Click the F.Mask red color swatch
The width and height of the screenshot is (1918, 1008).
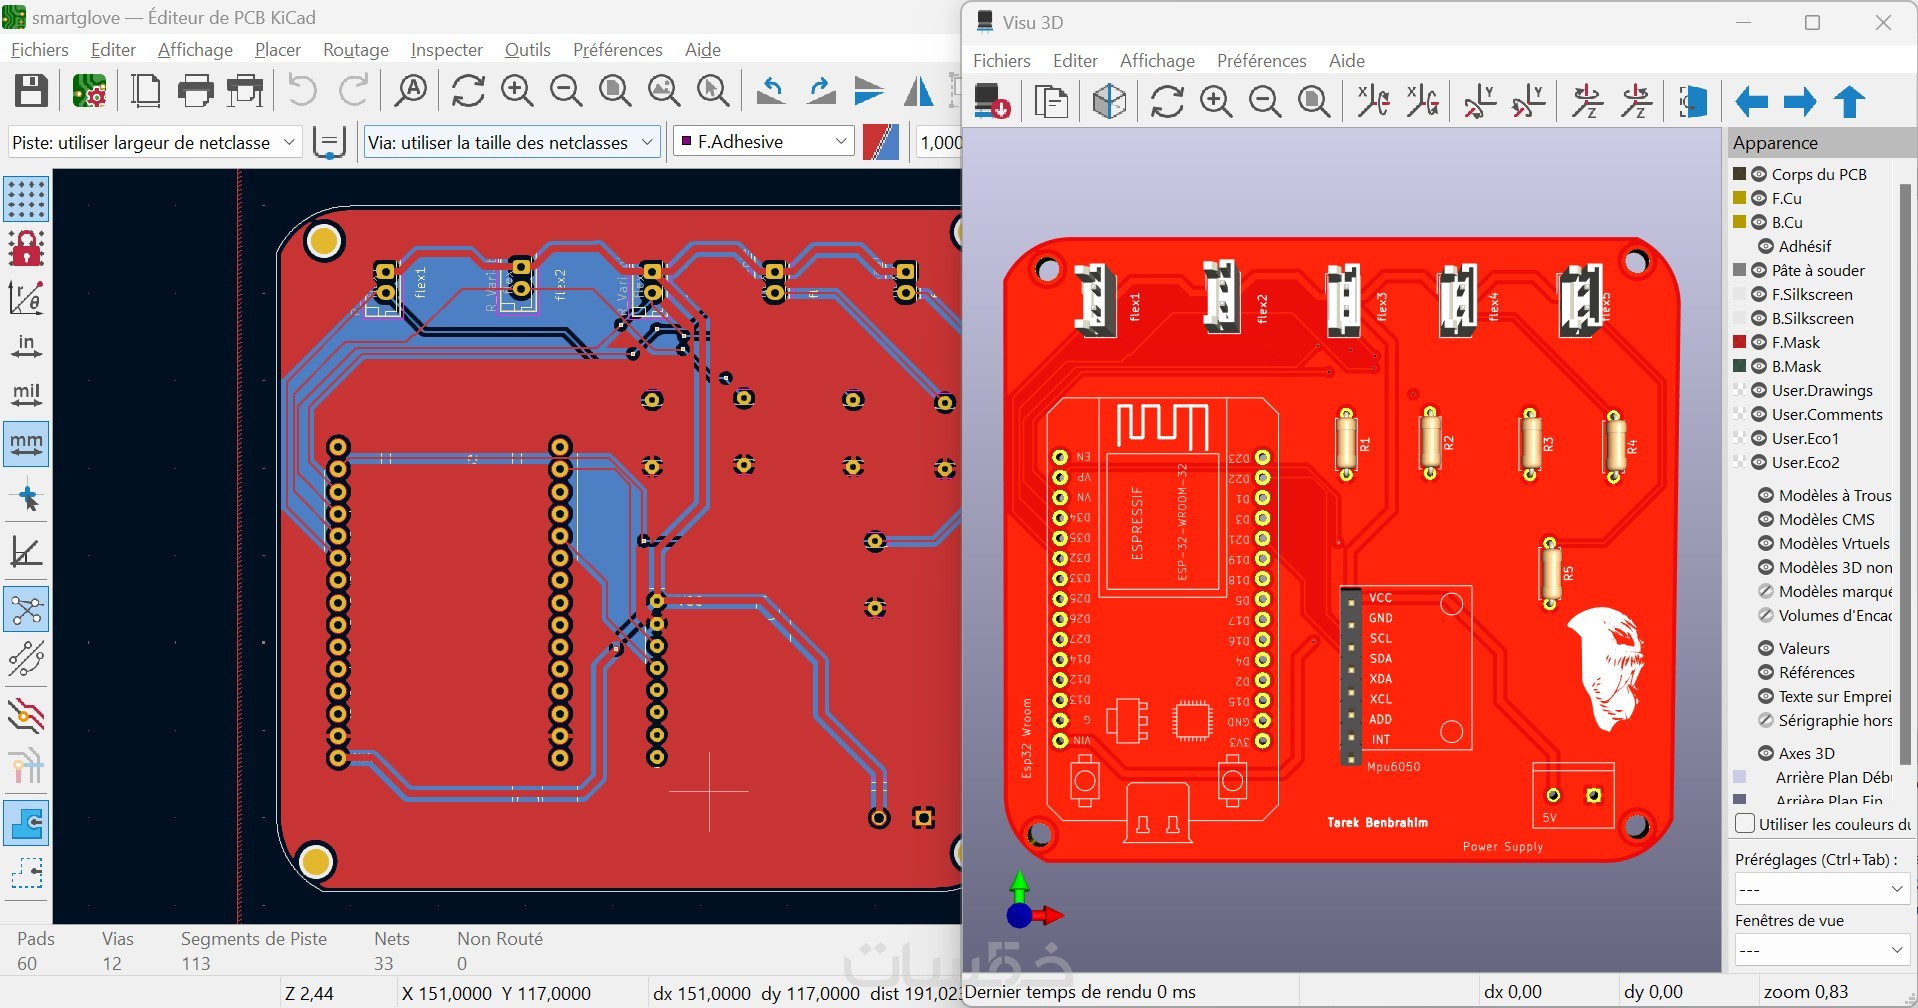click(x=1740, y=342)
